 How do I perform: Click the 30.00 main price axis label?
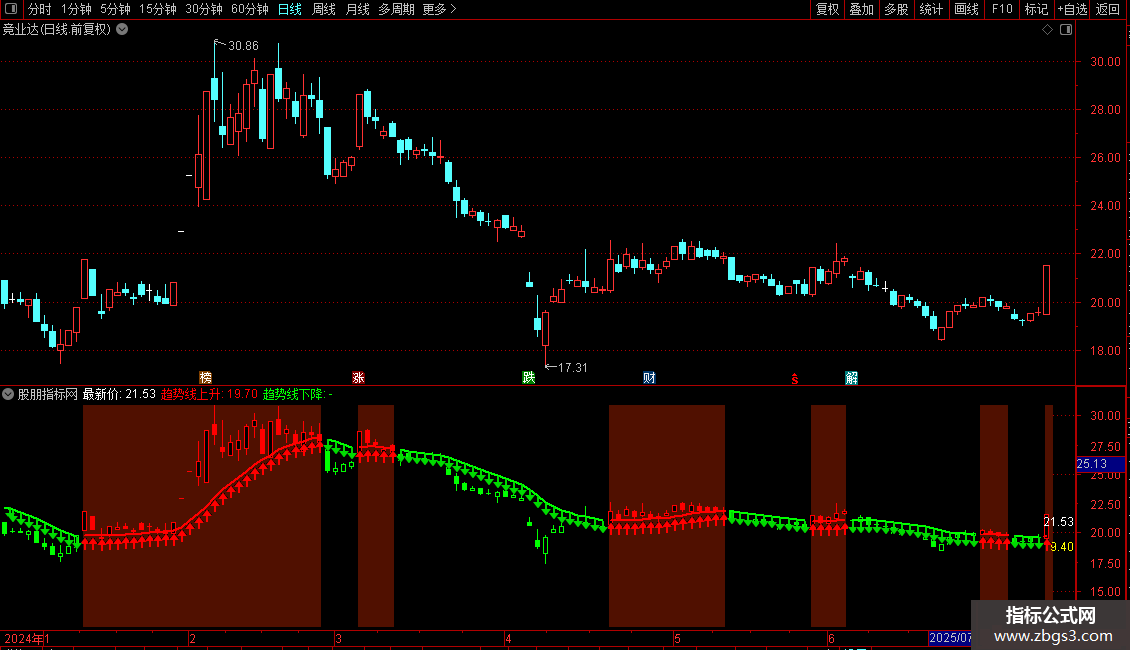coord(1105,62)
